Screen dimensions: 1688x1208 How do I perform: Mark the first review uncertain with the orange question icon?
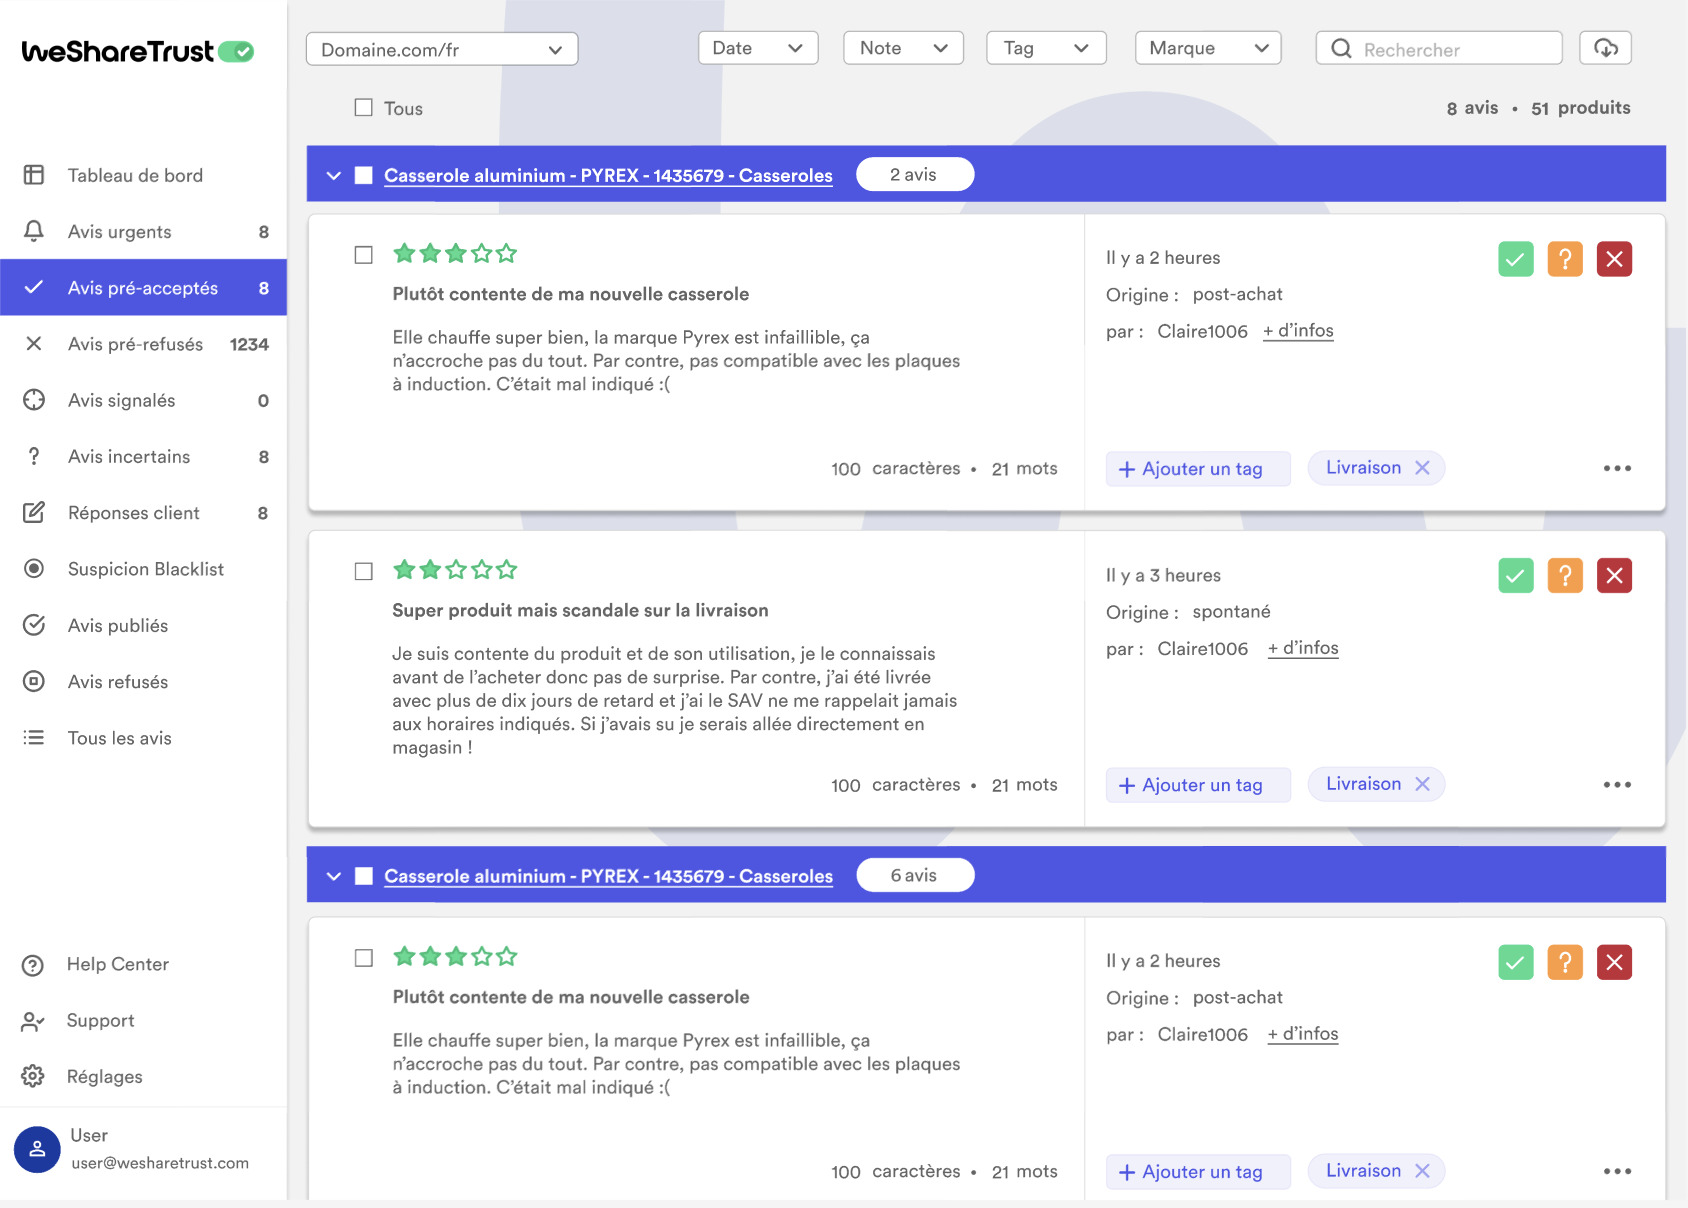pyautogui.click(x=1565, y=260)
